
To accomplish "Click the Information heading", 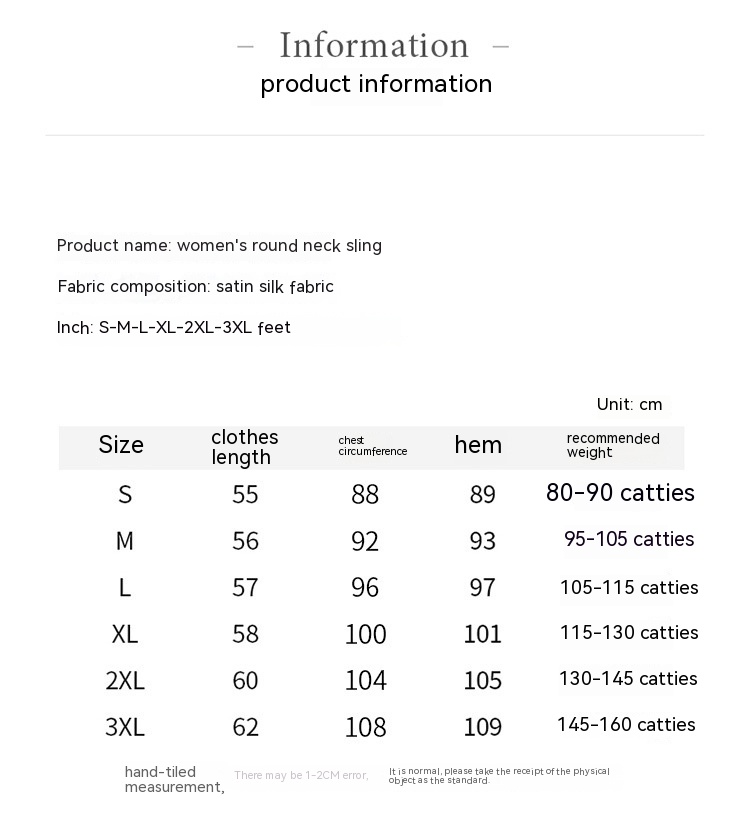I will (374, 46).
